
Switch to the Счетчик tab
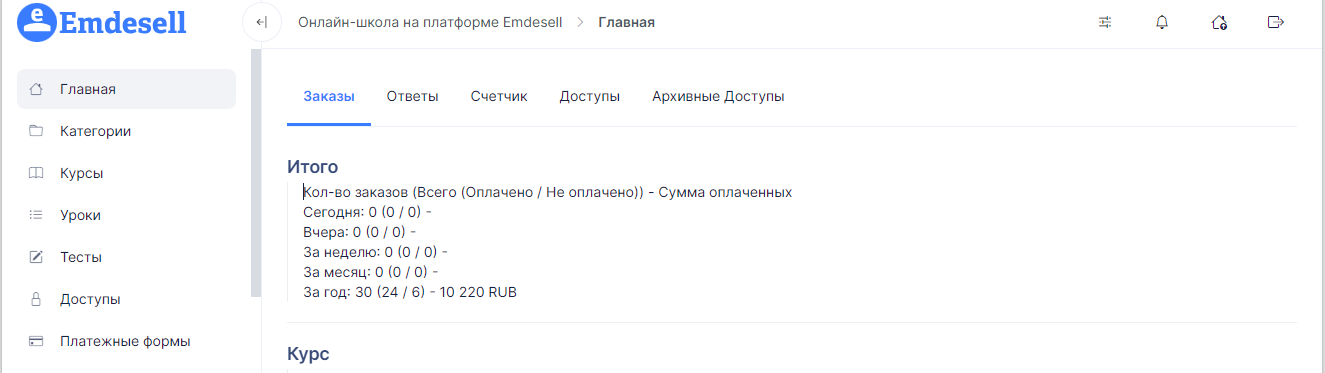(x=499, y=96)
